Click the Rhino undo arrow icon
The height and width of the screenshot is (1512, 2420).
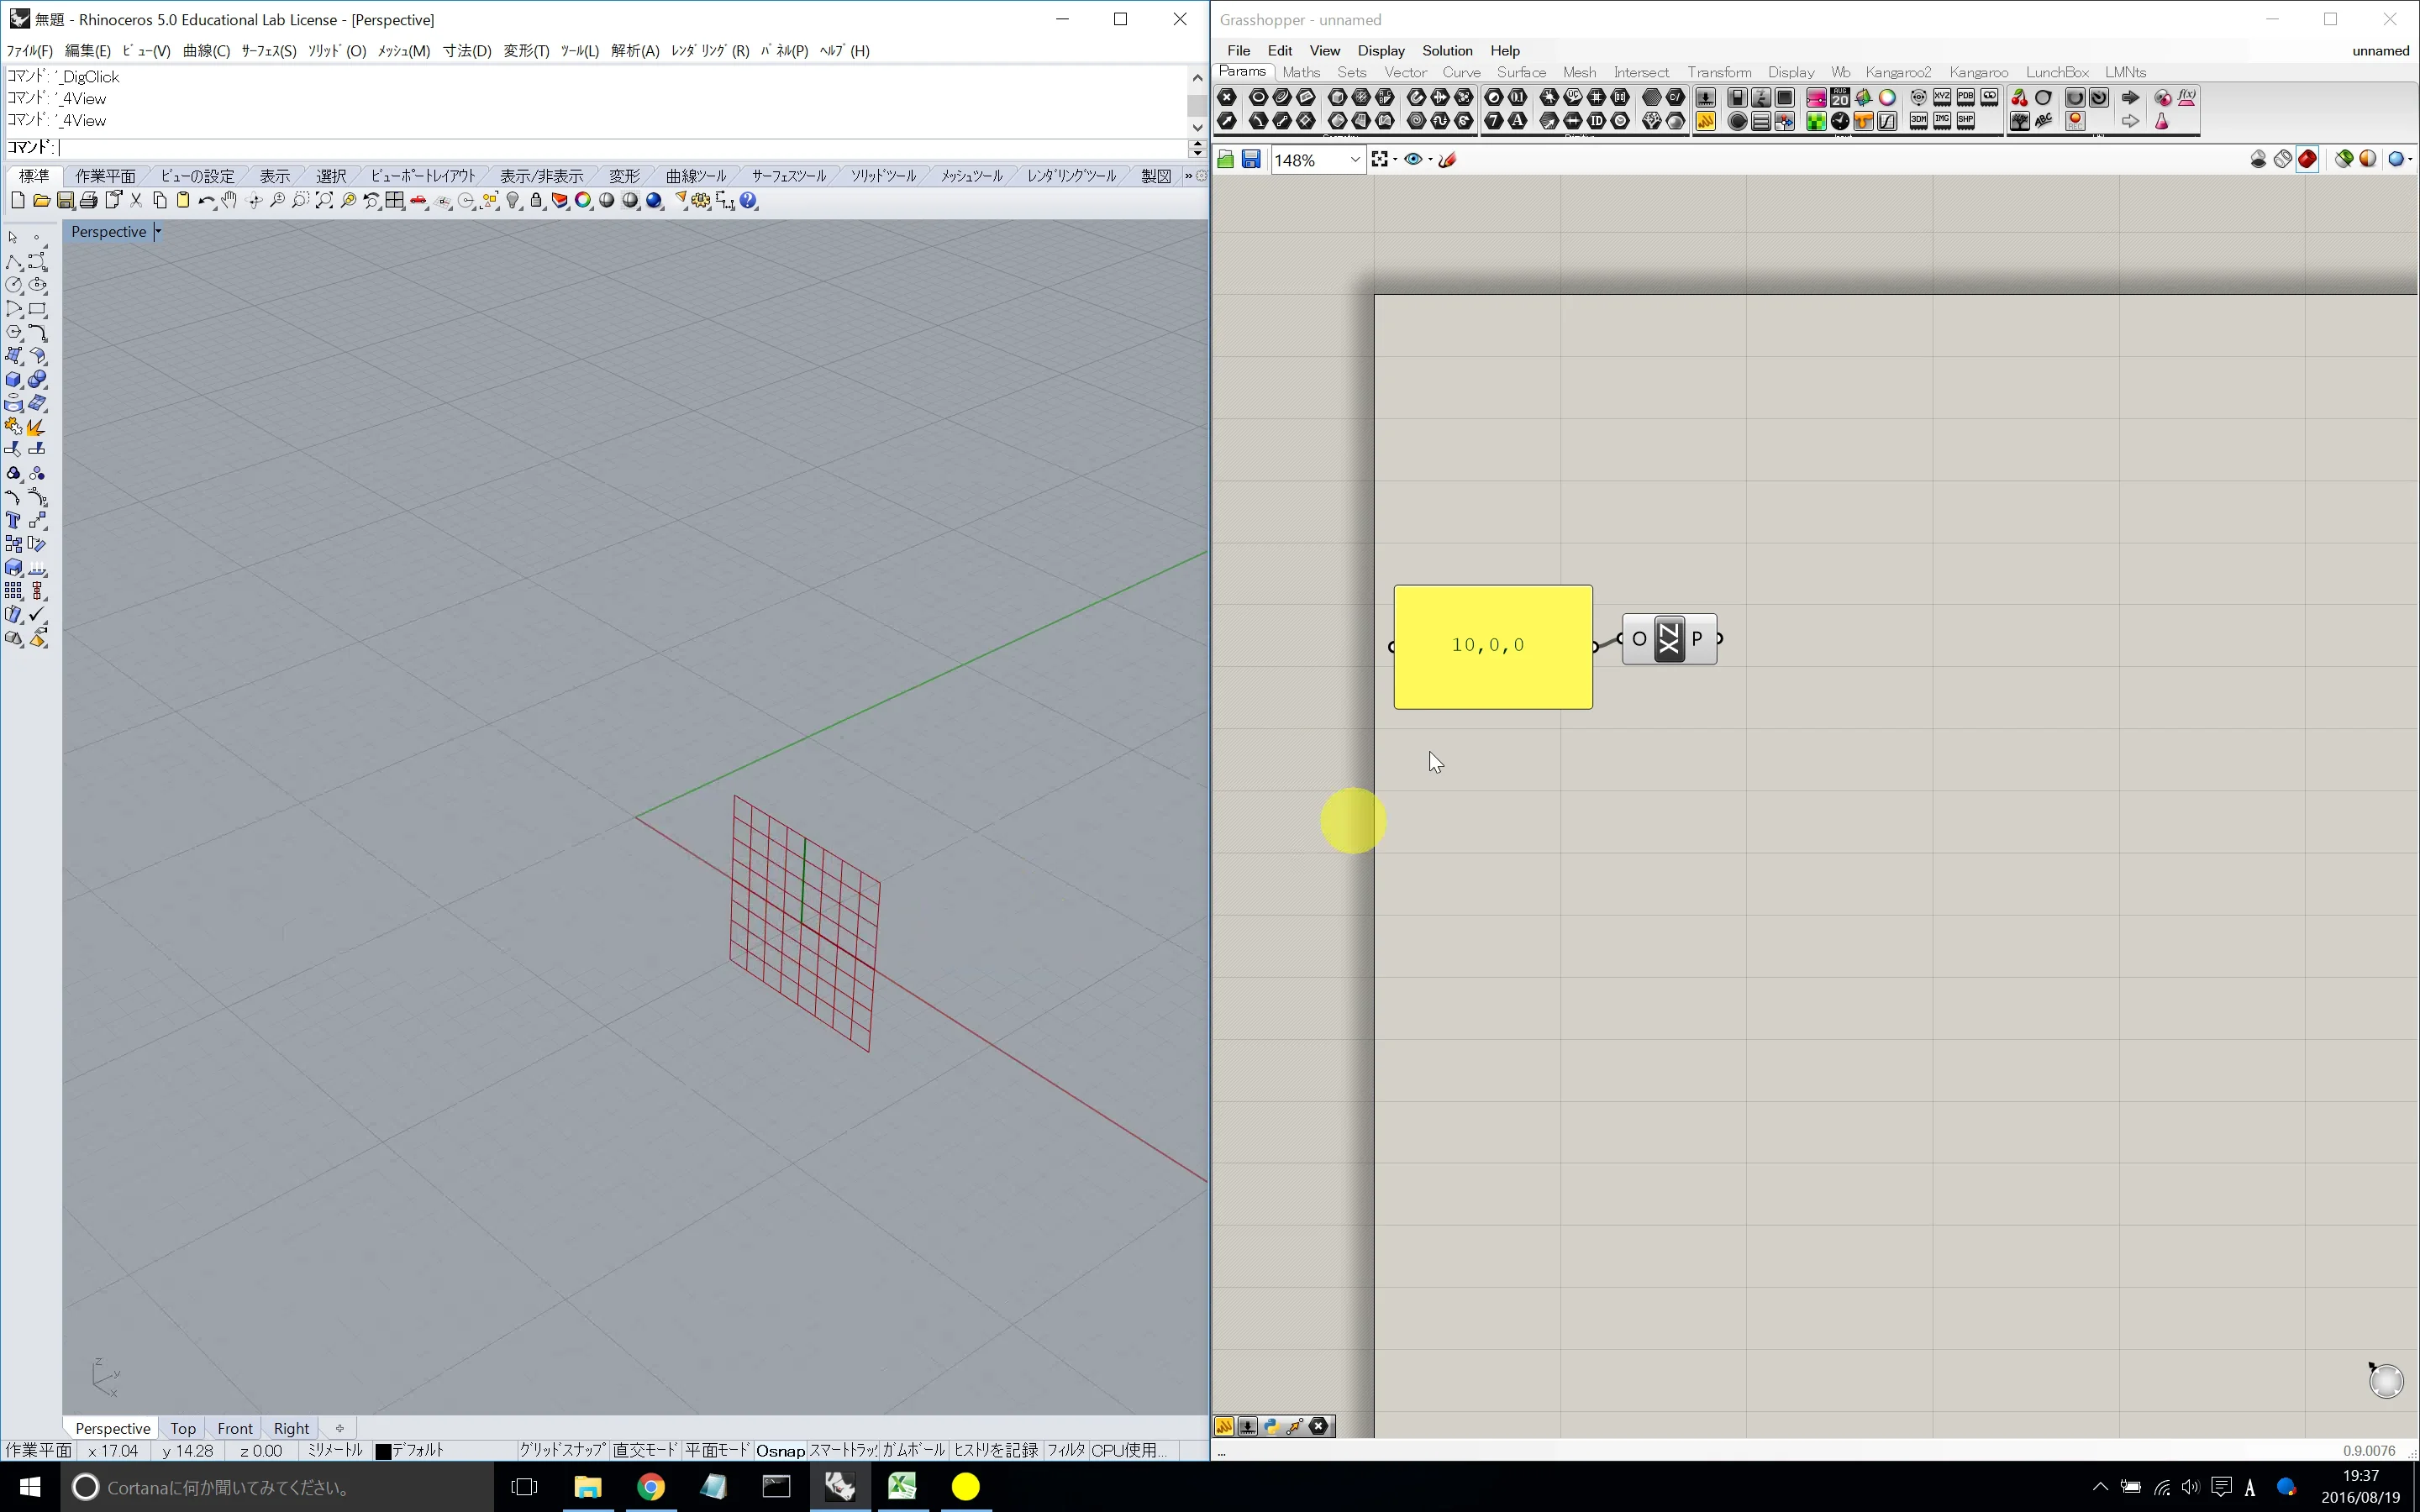[x=205, y=201]
